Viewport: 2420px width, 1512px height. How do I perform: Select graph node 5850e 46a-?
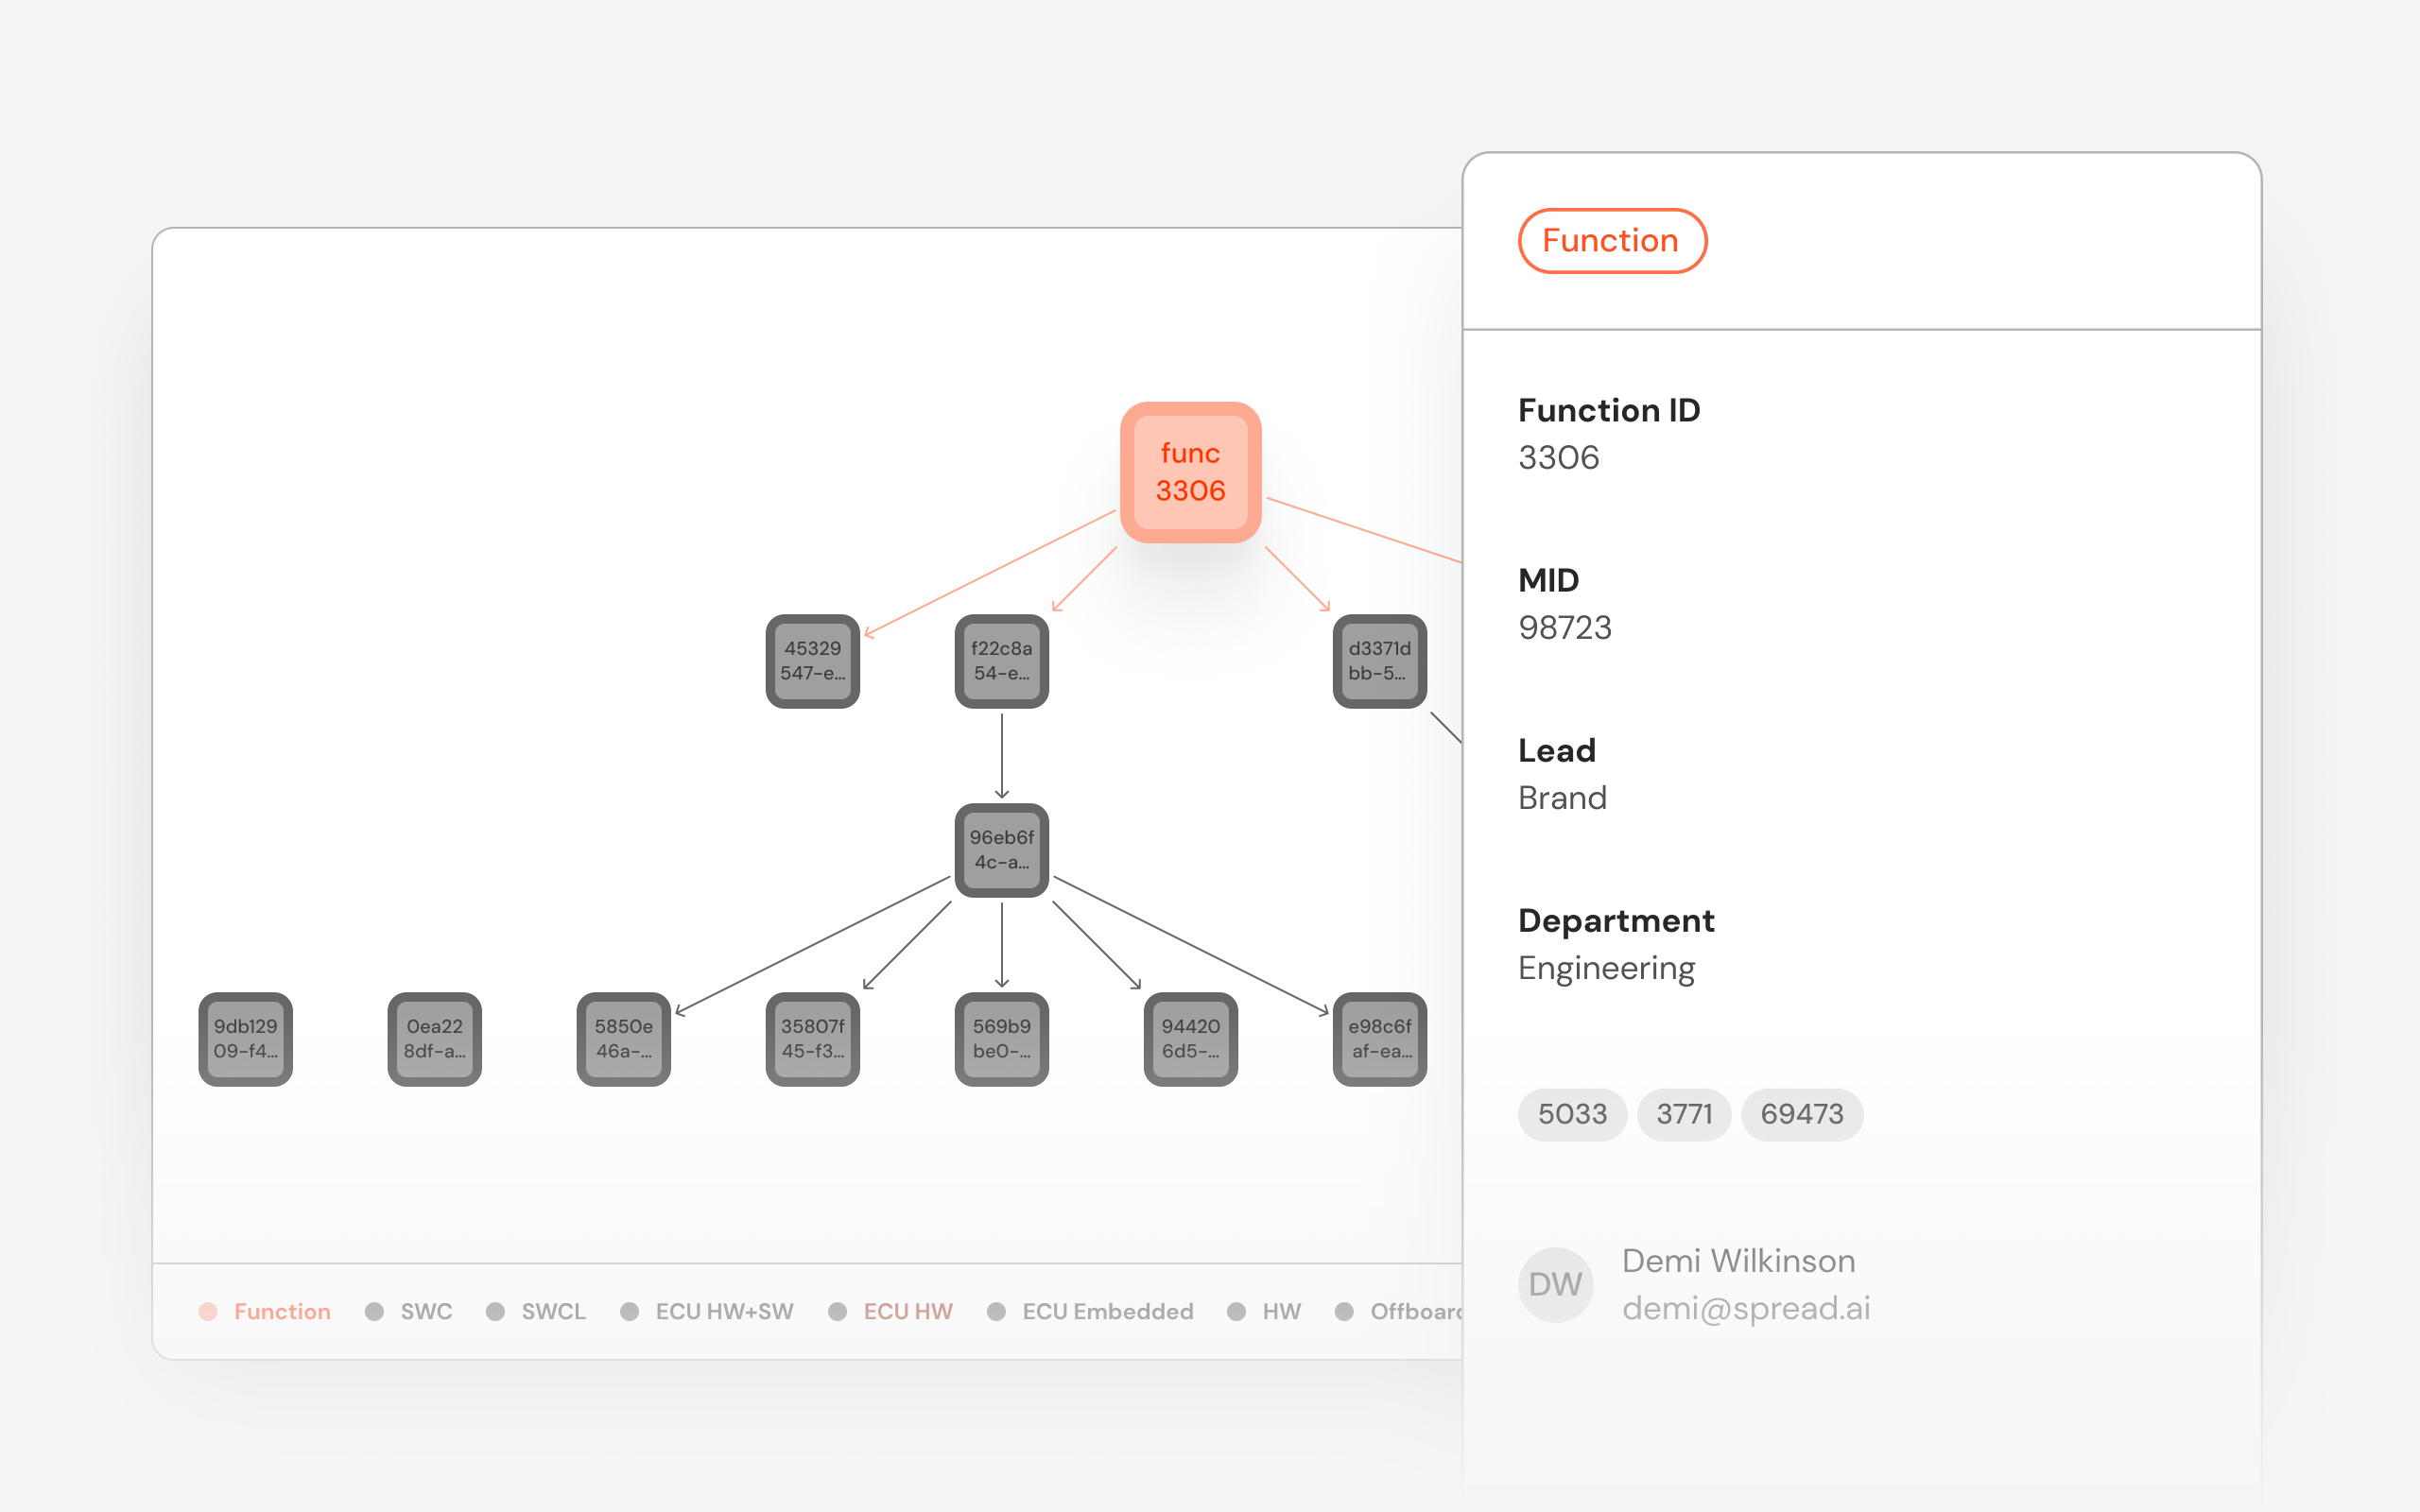(623, 1039)
